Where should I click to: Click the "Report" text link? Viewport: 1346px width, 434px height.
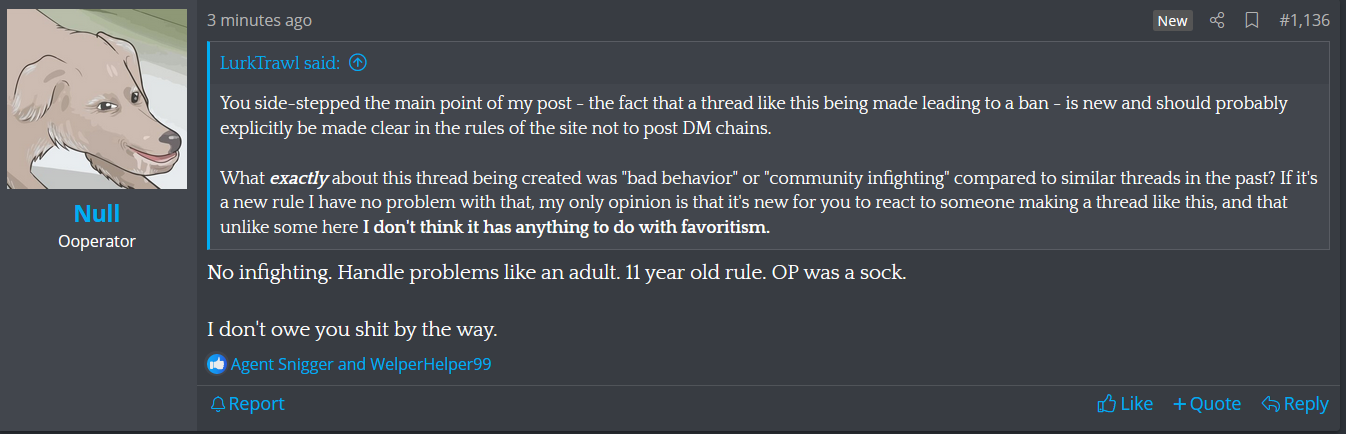257,404
